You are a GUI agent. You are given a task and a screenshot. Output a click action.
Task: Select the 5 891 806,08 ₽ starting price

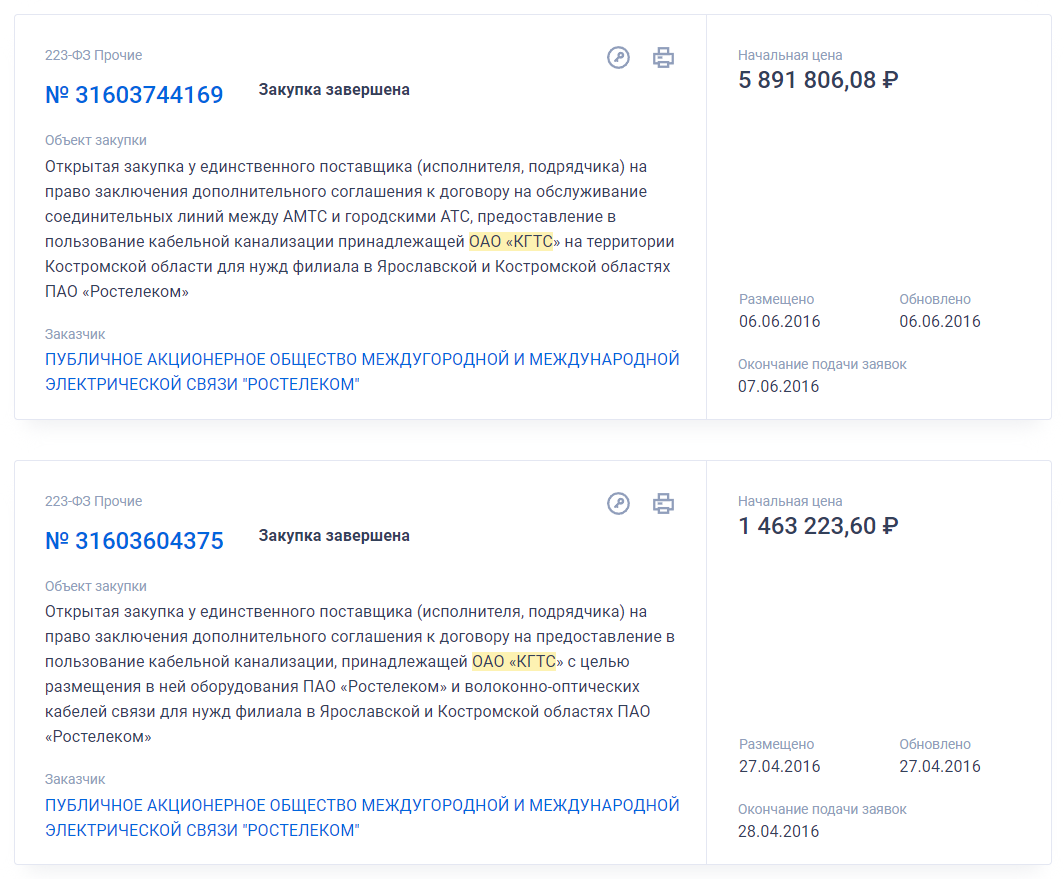coord(818,80)
